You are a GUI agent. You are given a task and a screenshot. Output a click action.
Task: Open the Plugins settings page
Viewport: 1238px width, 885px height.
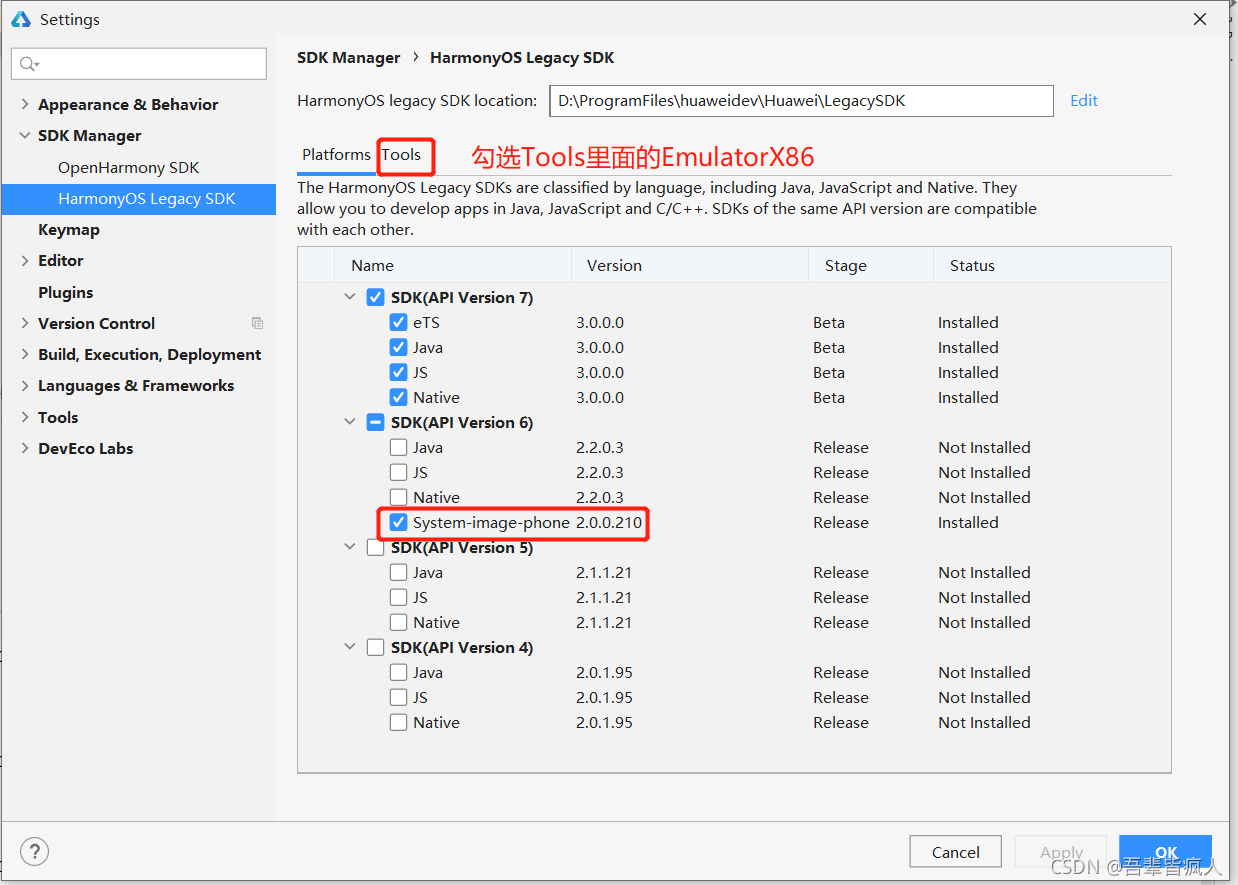(x=65, y=292)
